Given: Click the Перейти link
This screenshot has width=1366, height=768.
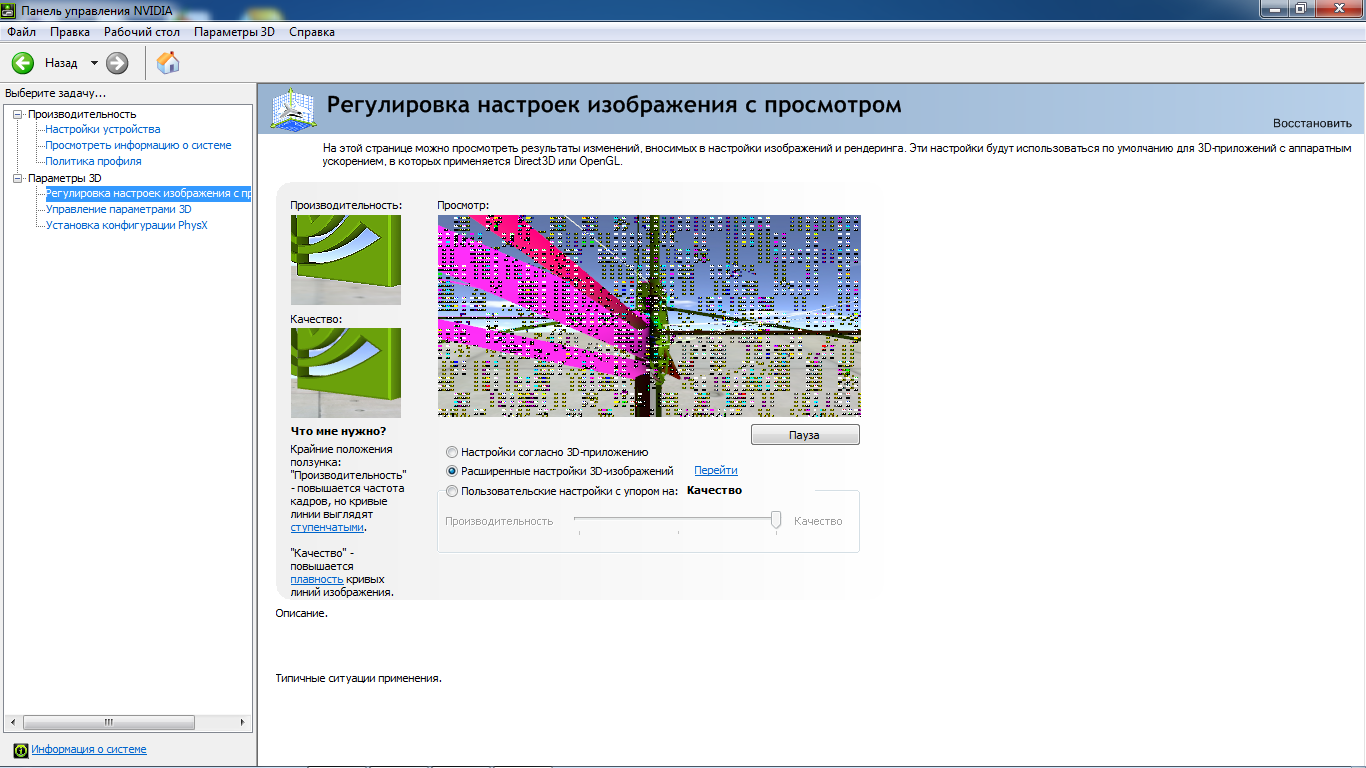Looking at the screenshot, I should pos(715,471).
